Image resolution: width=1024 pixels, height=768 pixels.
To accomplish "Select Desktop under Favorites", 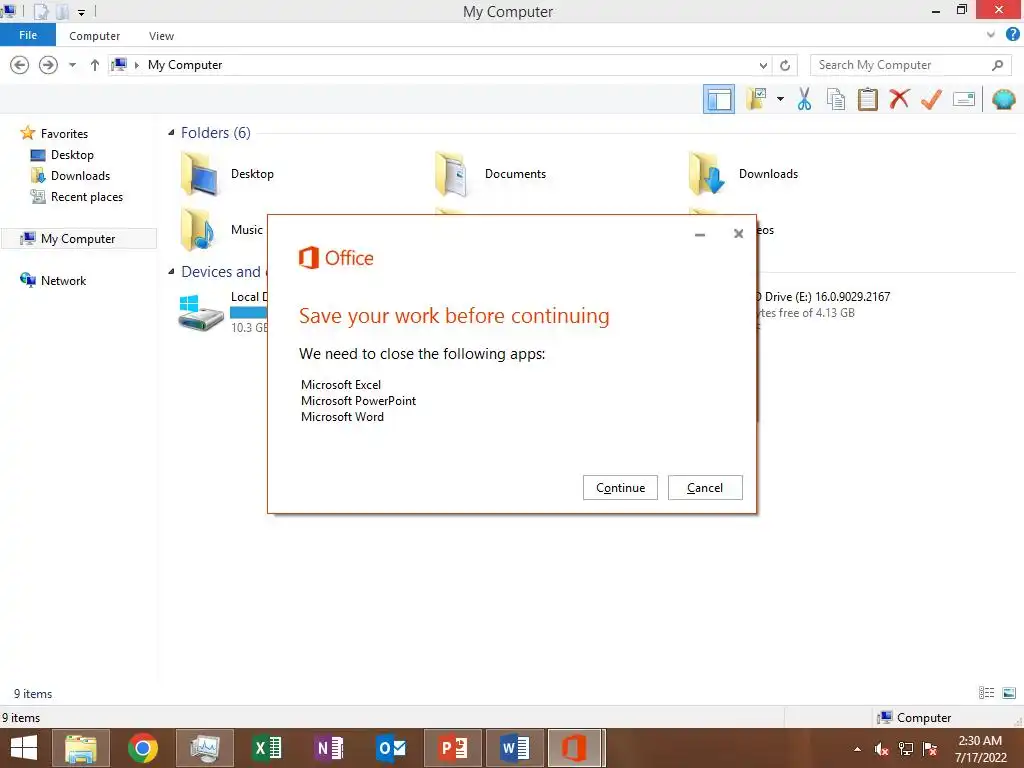I will (72, 155).
